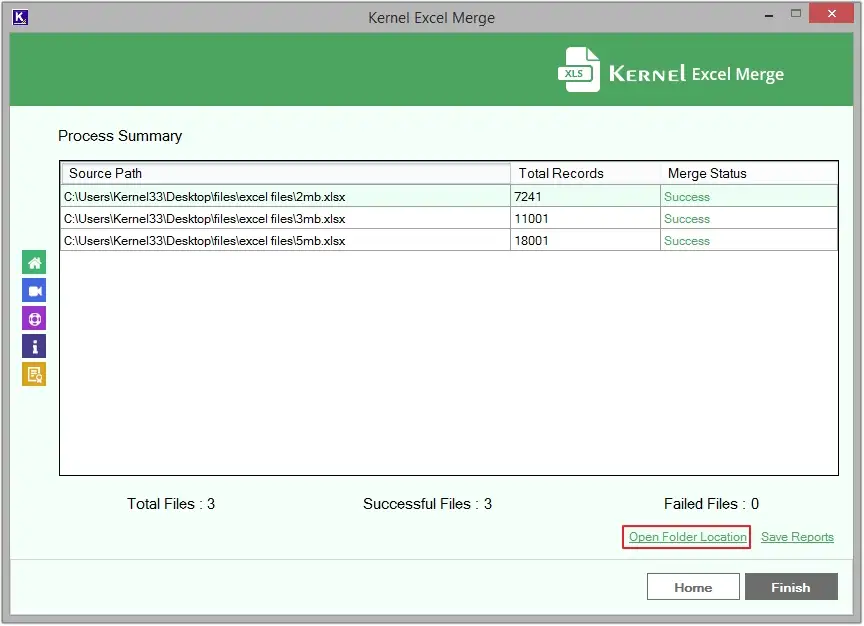Click the XLS file logo in header
Viewport: 864px width, 626px height.
pos(578,72)
